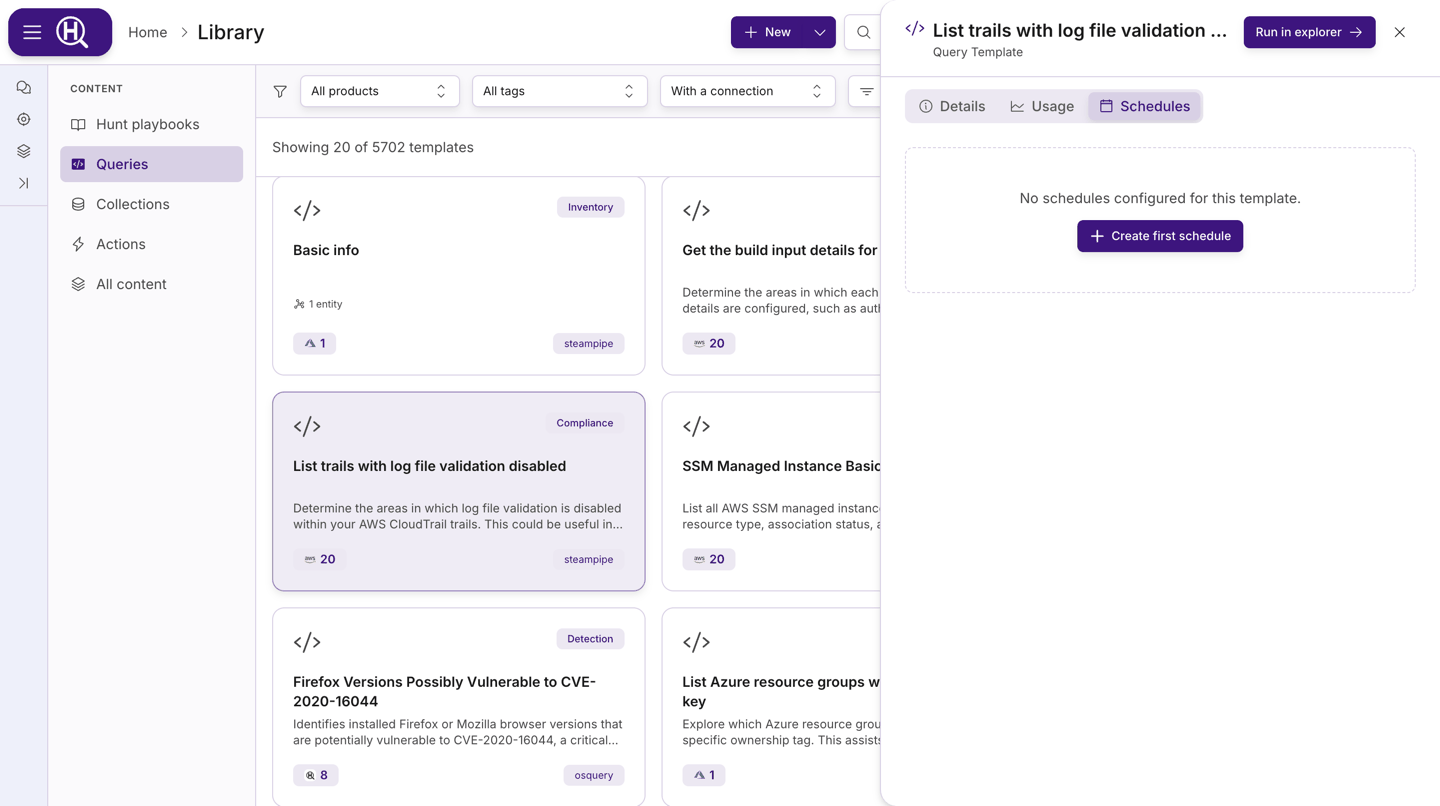Expand the New button dropdown arrow
This screenshot has width=1440, height=806.
tap(820, 32)
